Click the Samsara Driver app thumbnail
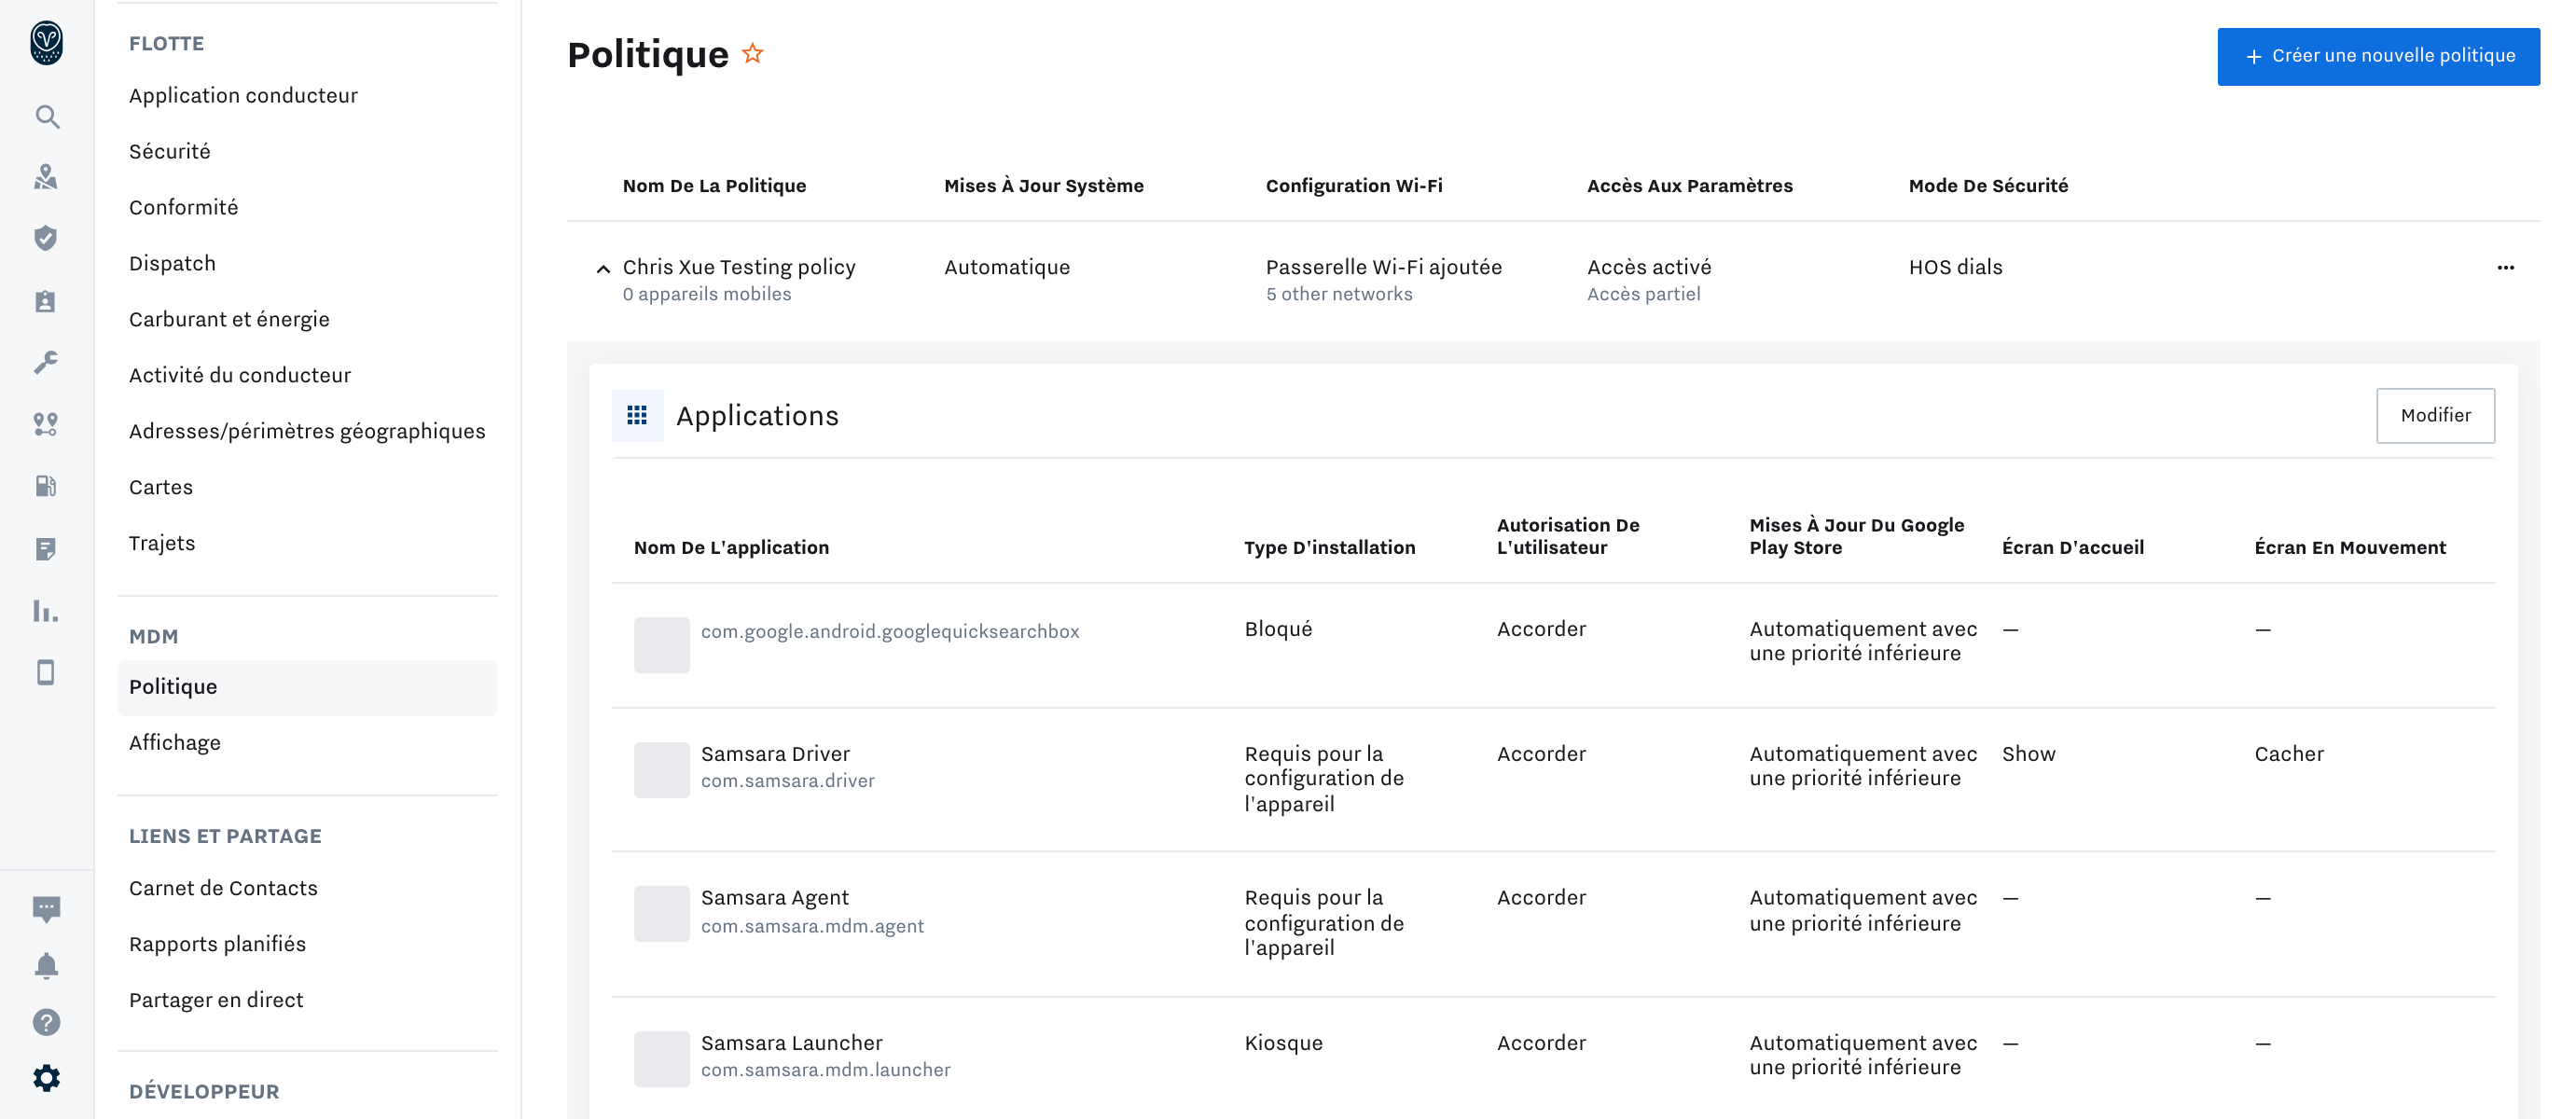2576x1119 pixels. (x=661, y=769)
